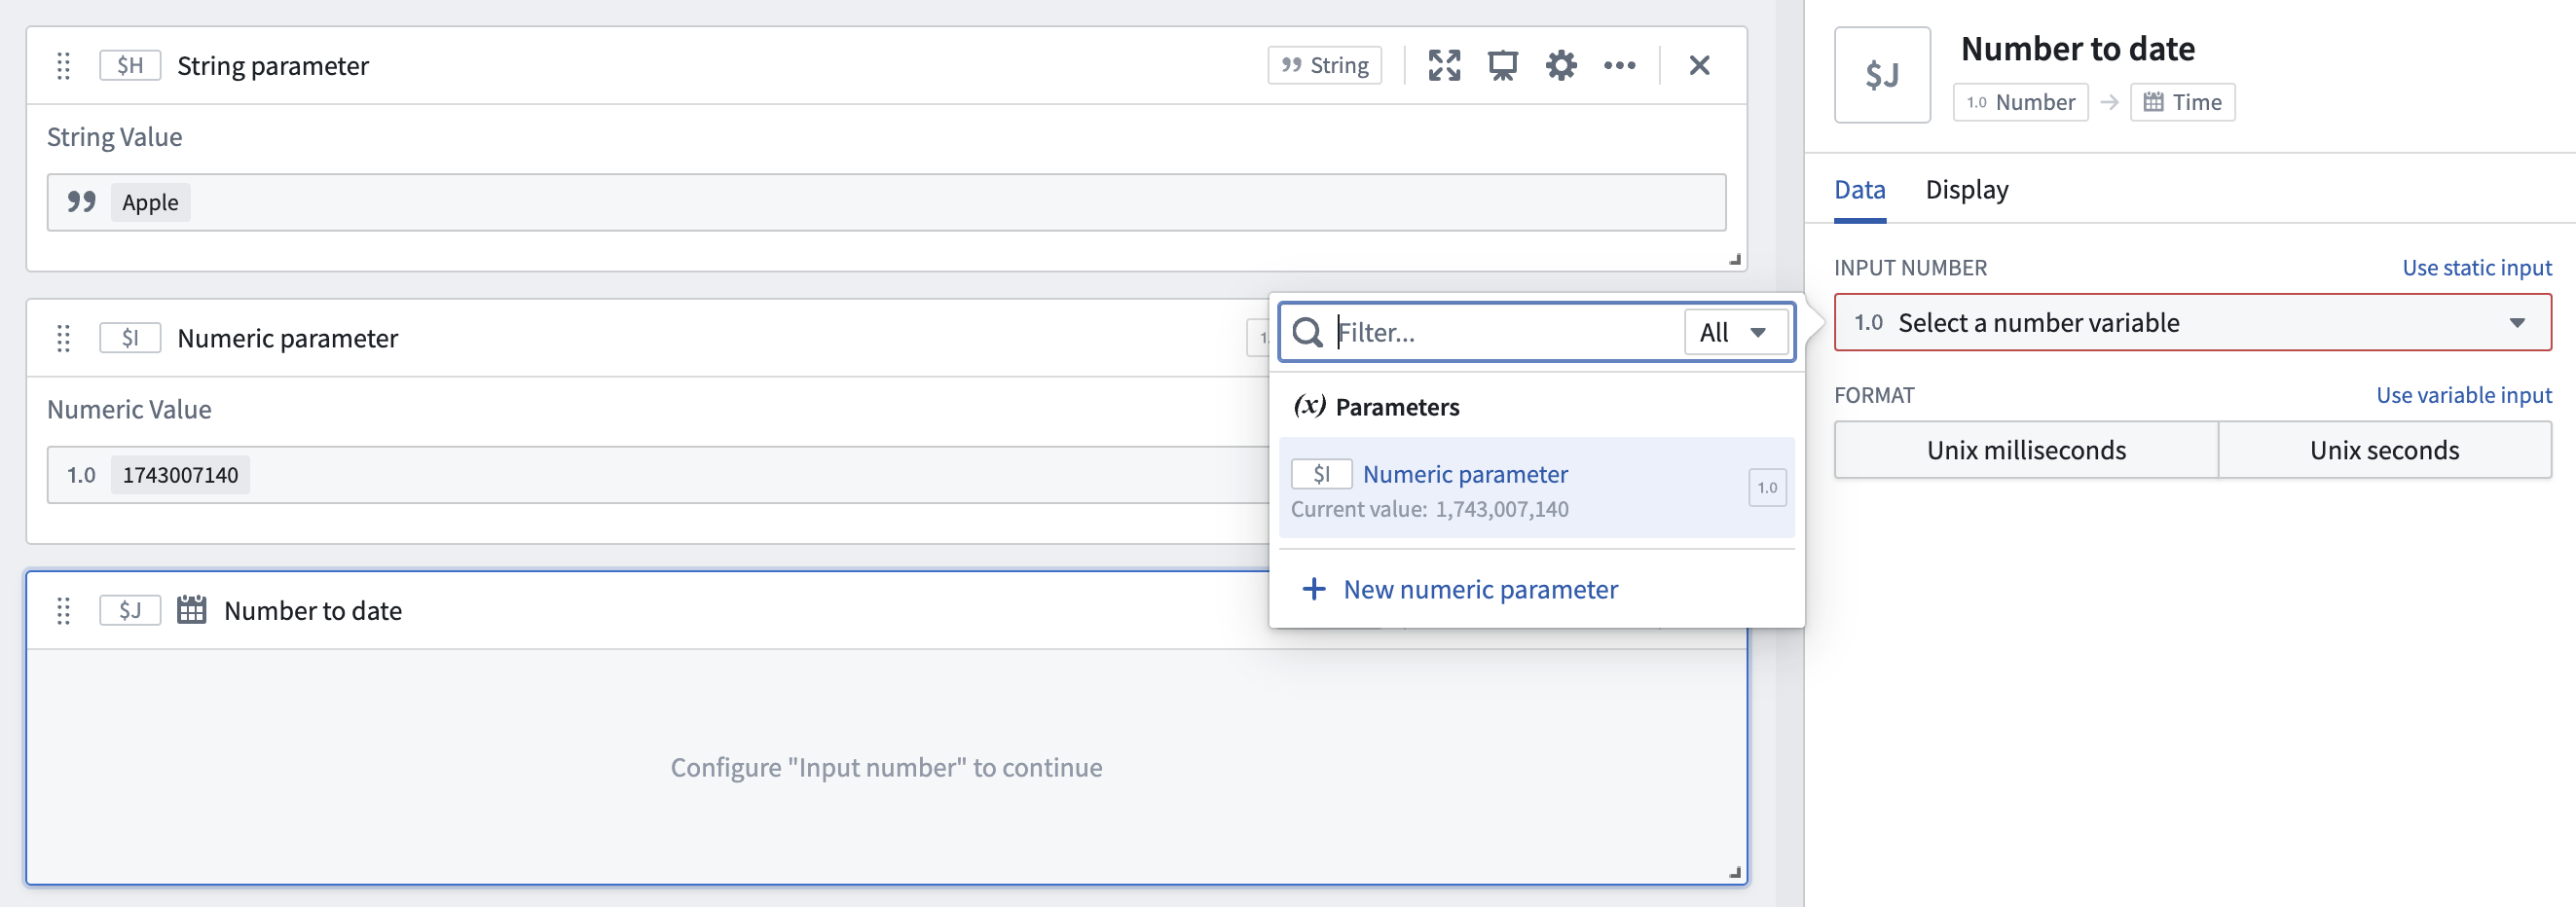Click drag handle of Number to date card
This screenshot has height=907, width=2576.
(63, 611)
